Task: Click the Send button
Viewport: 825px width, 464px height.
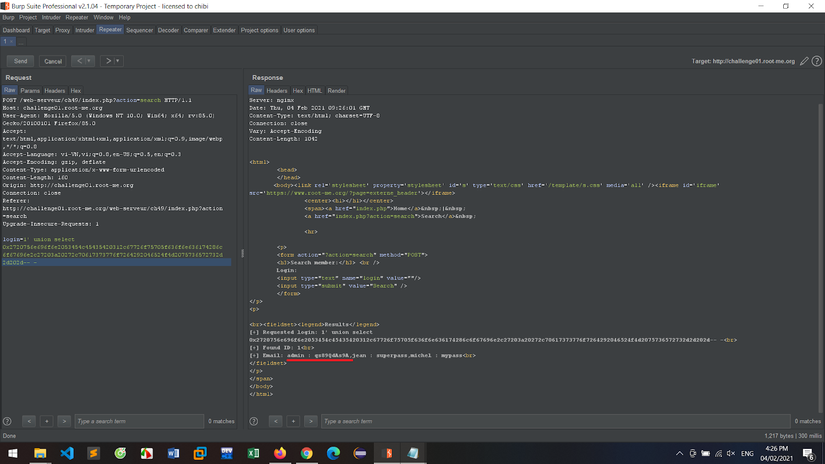Action: (20, 61)
